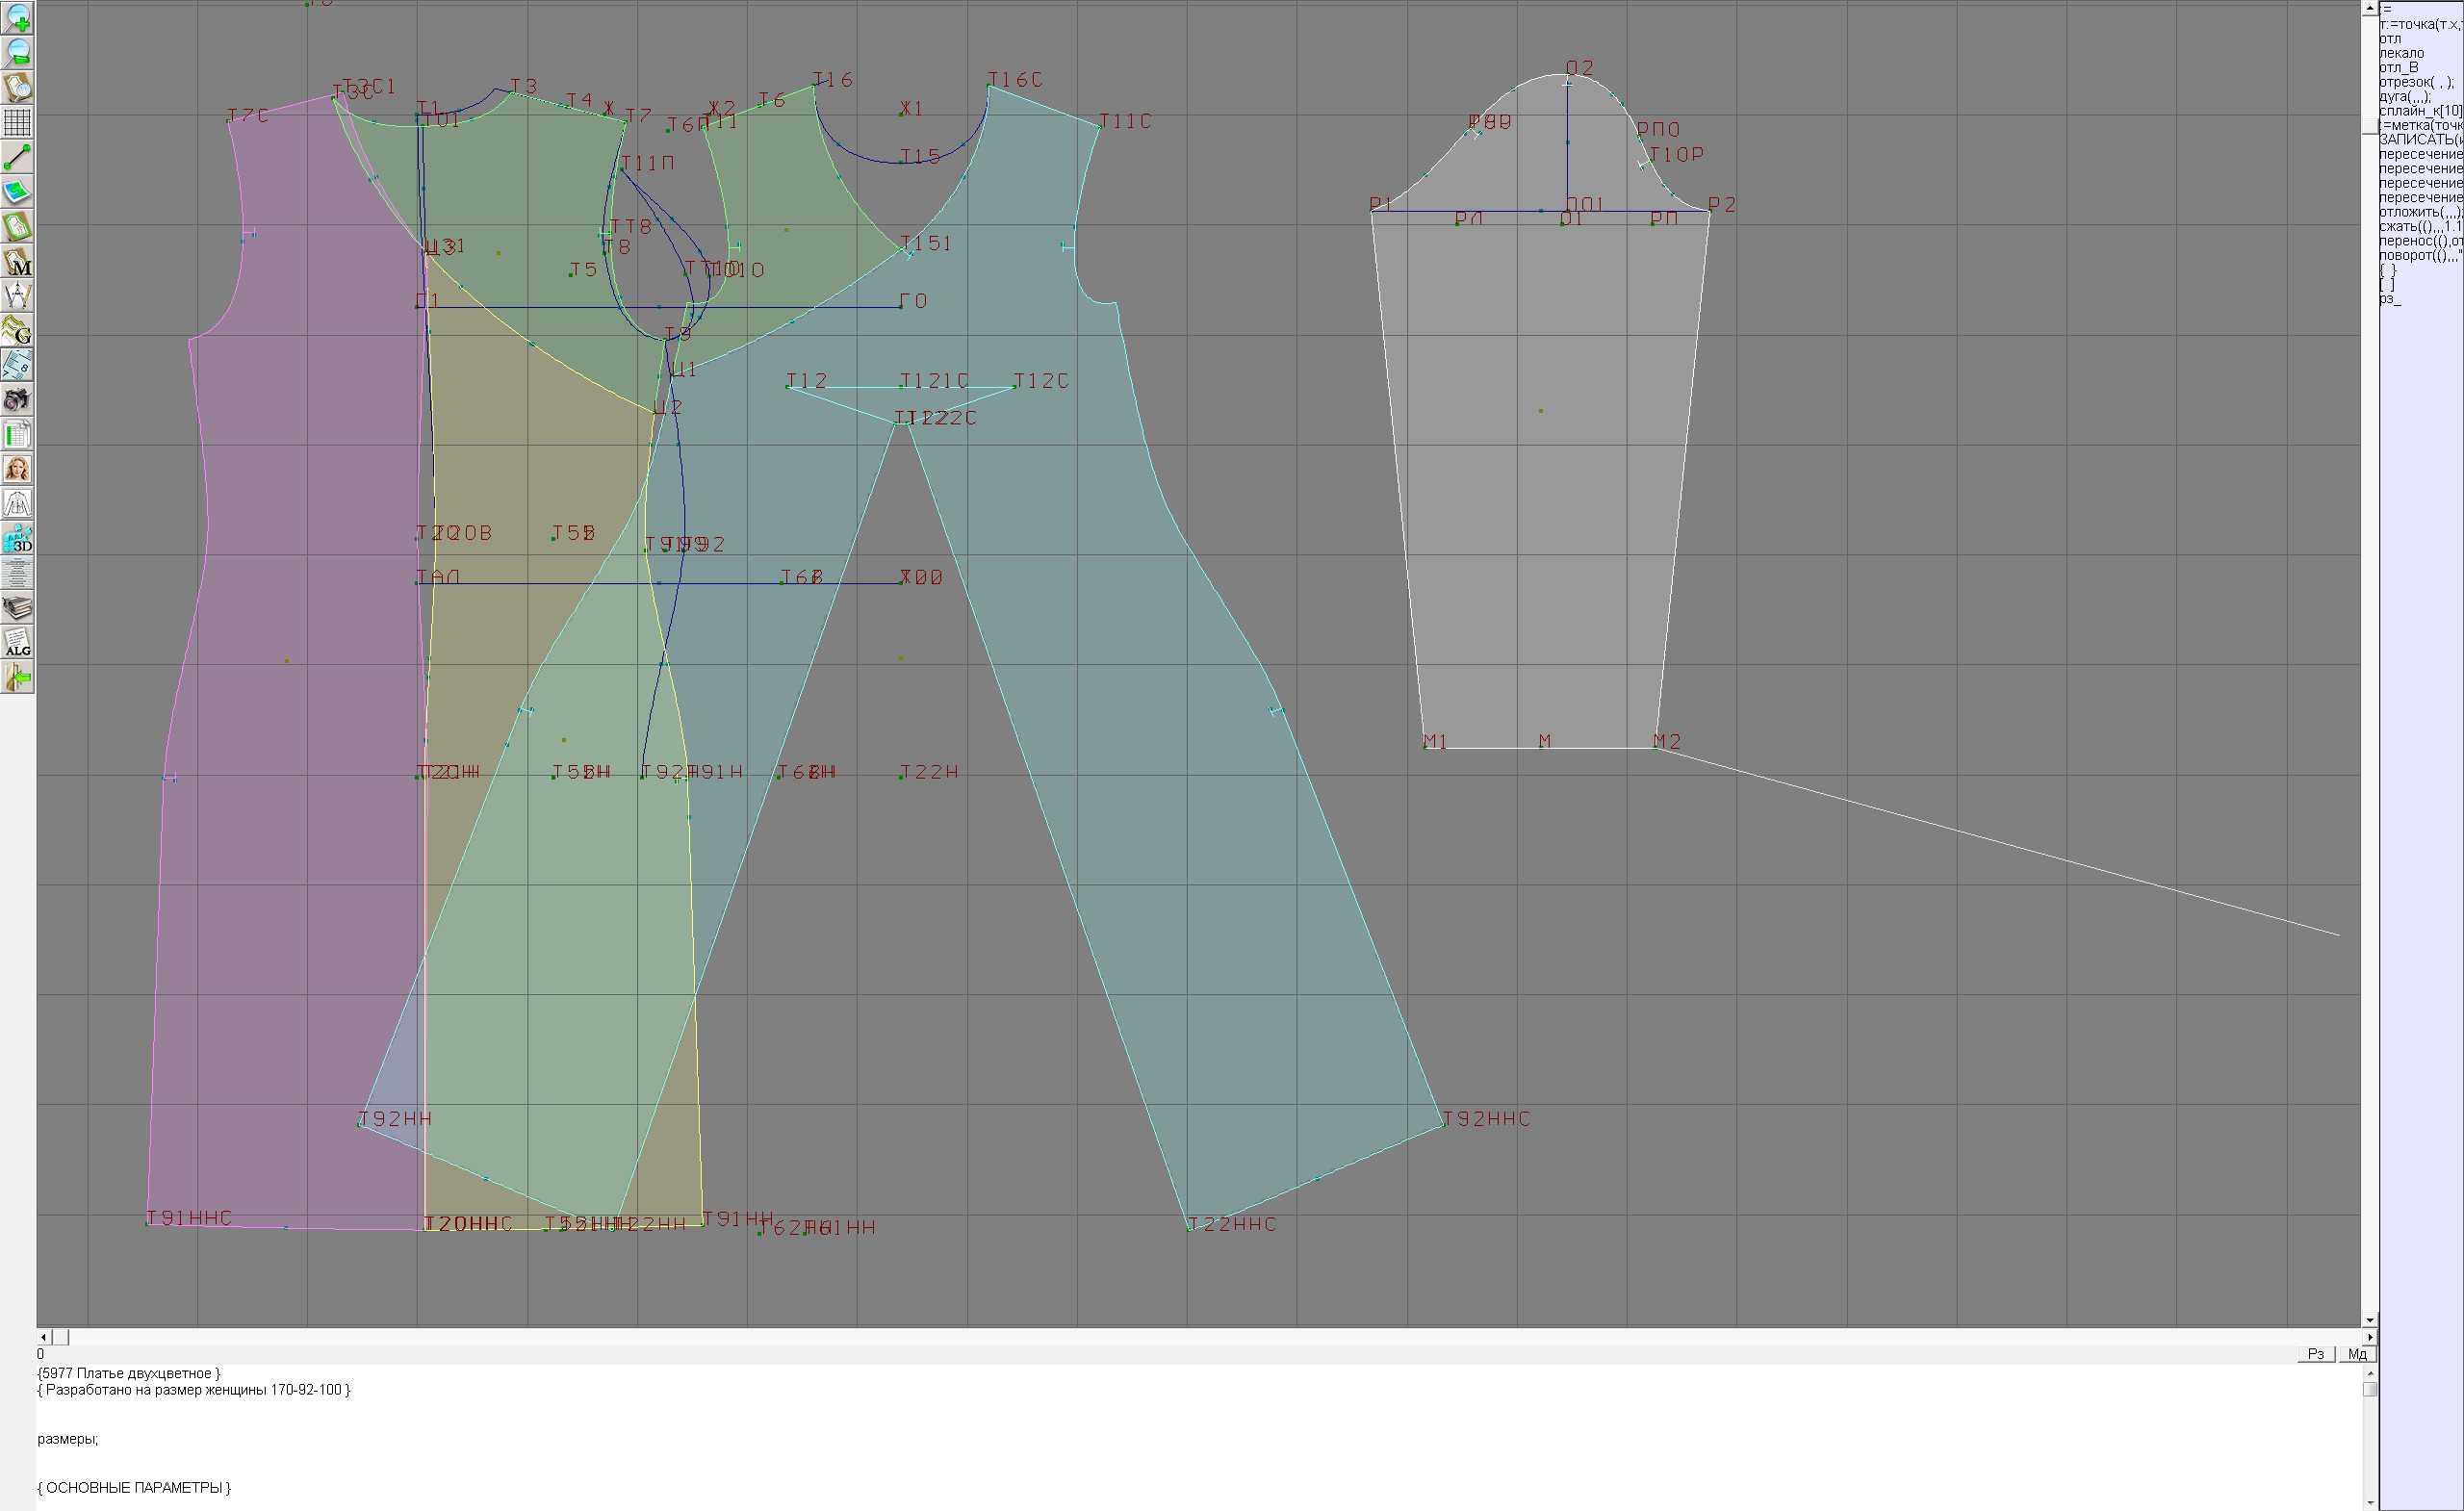The image size is (2464, 1511).
Task: Click the camera snapshot icon
Action: click(17, 399)
